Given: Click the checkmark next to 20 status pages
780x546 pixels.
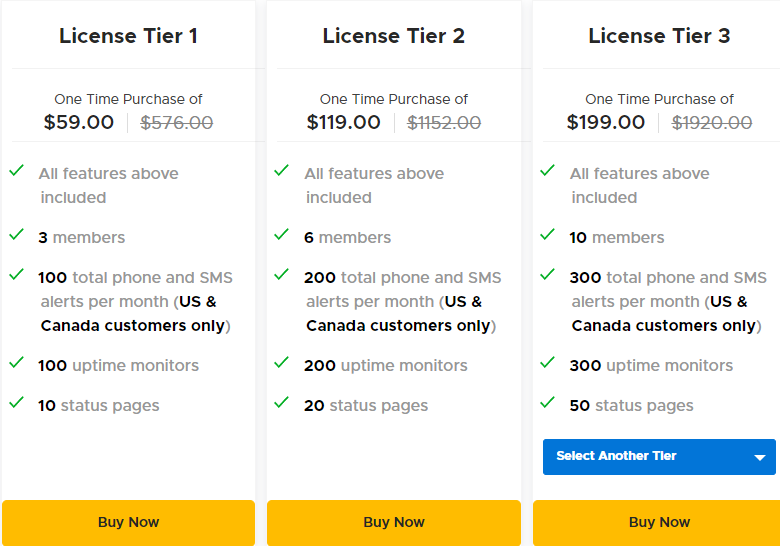Looking at the screenshot, I should coord(282,403).
